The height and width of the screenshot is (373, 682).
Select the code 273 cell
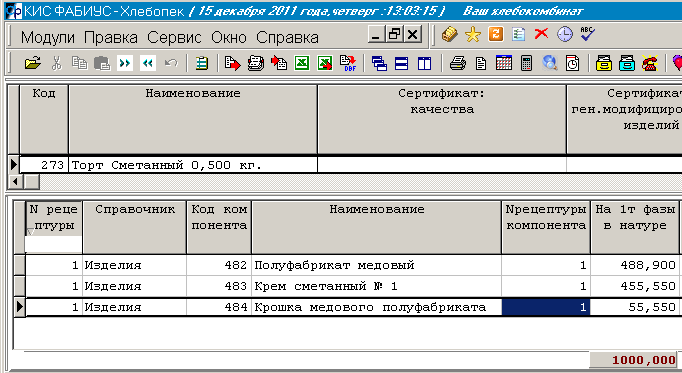click(44, 165)
